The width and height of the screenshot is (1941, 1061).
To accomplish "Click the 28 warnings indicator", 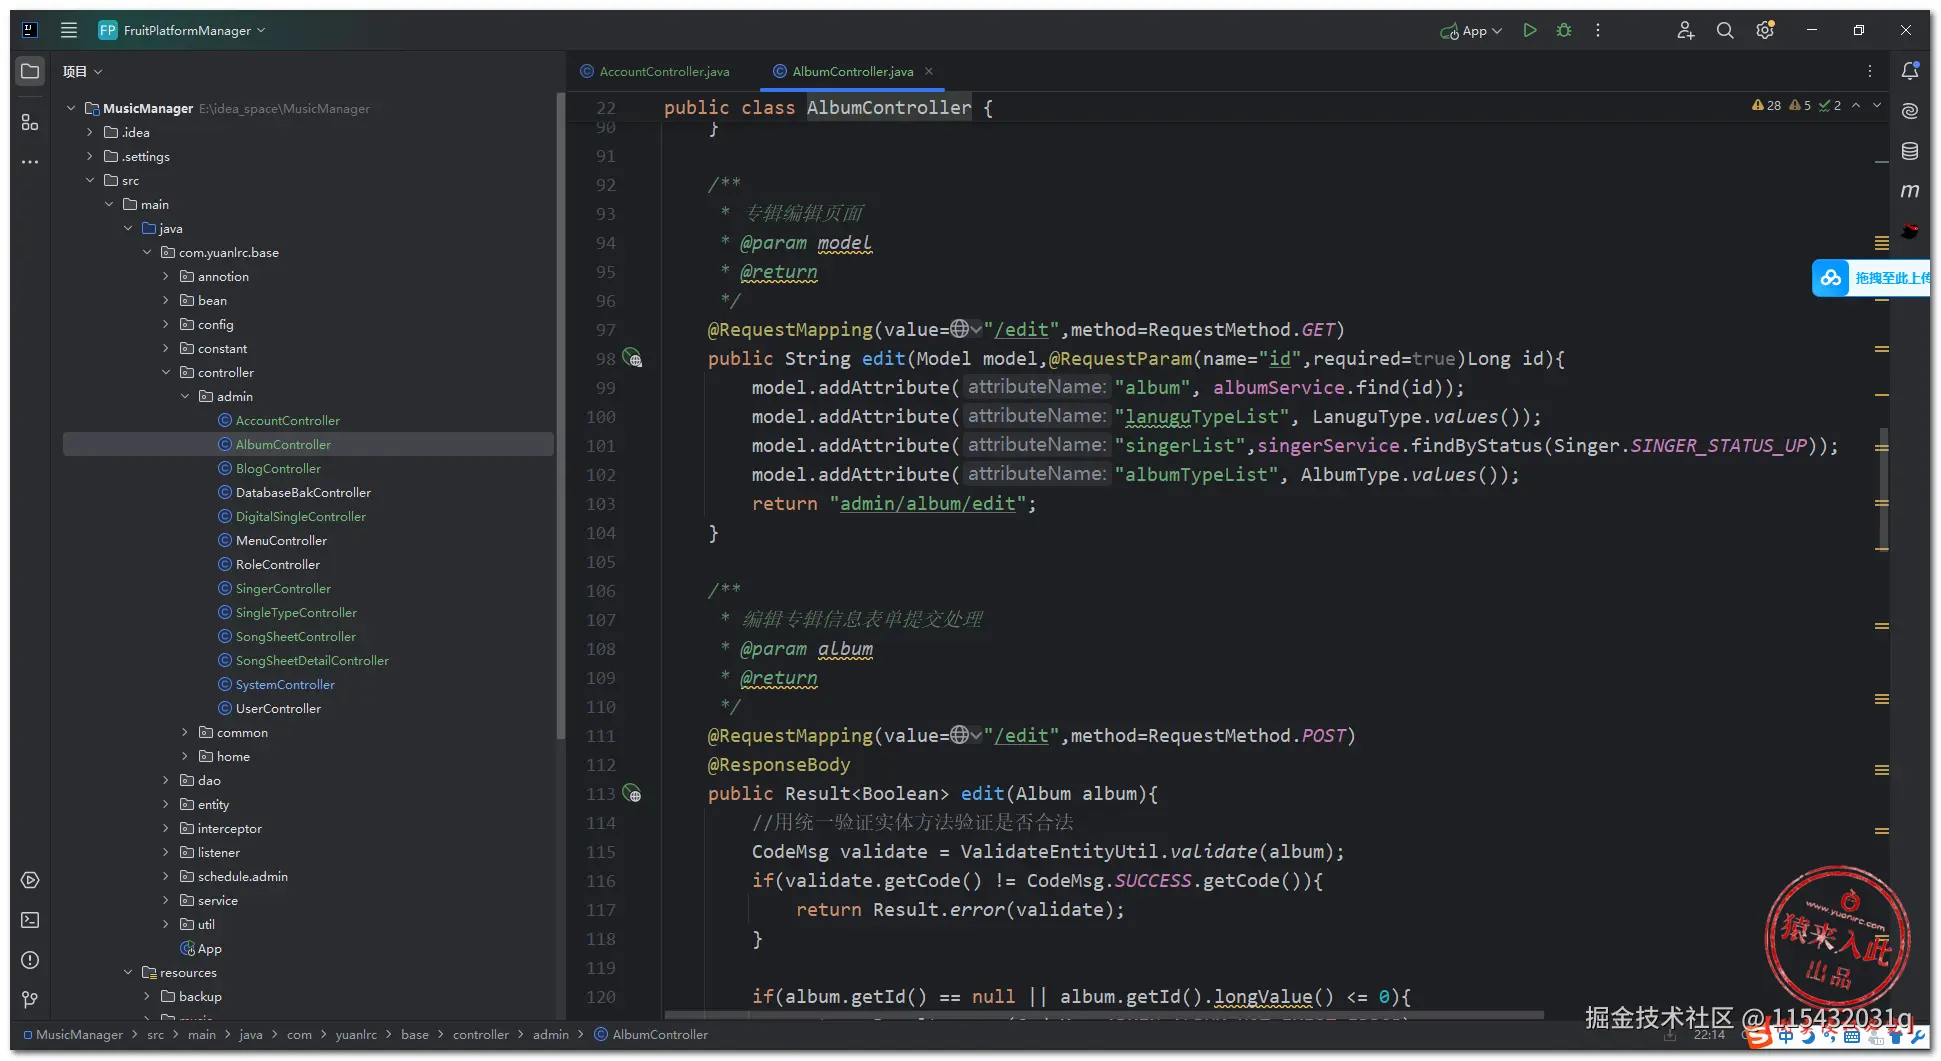I will point(1766,105).
